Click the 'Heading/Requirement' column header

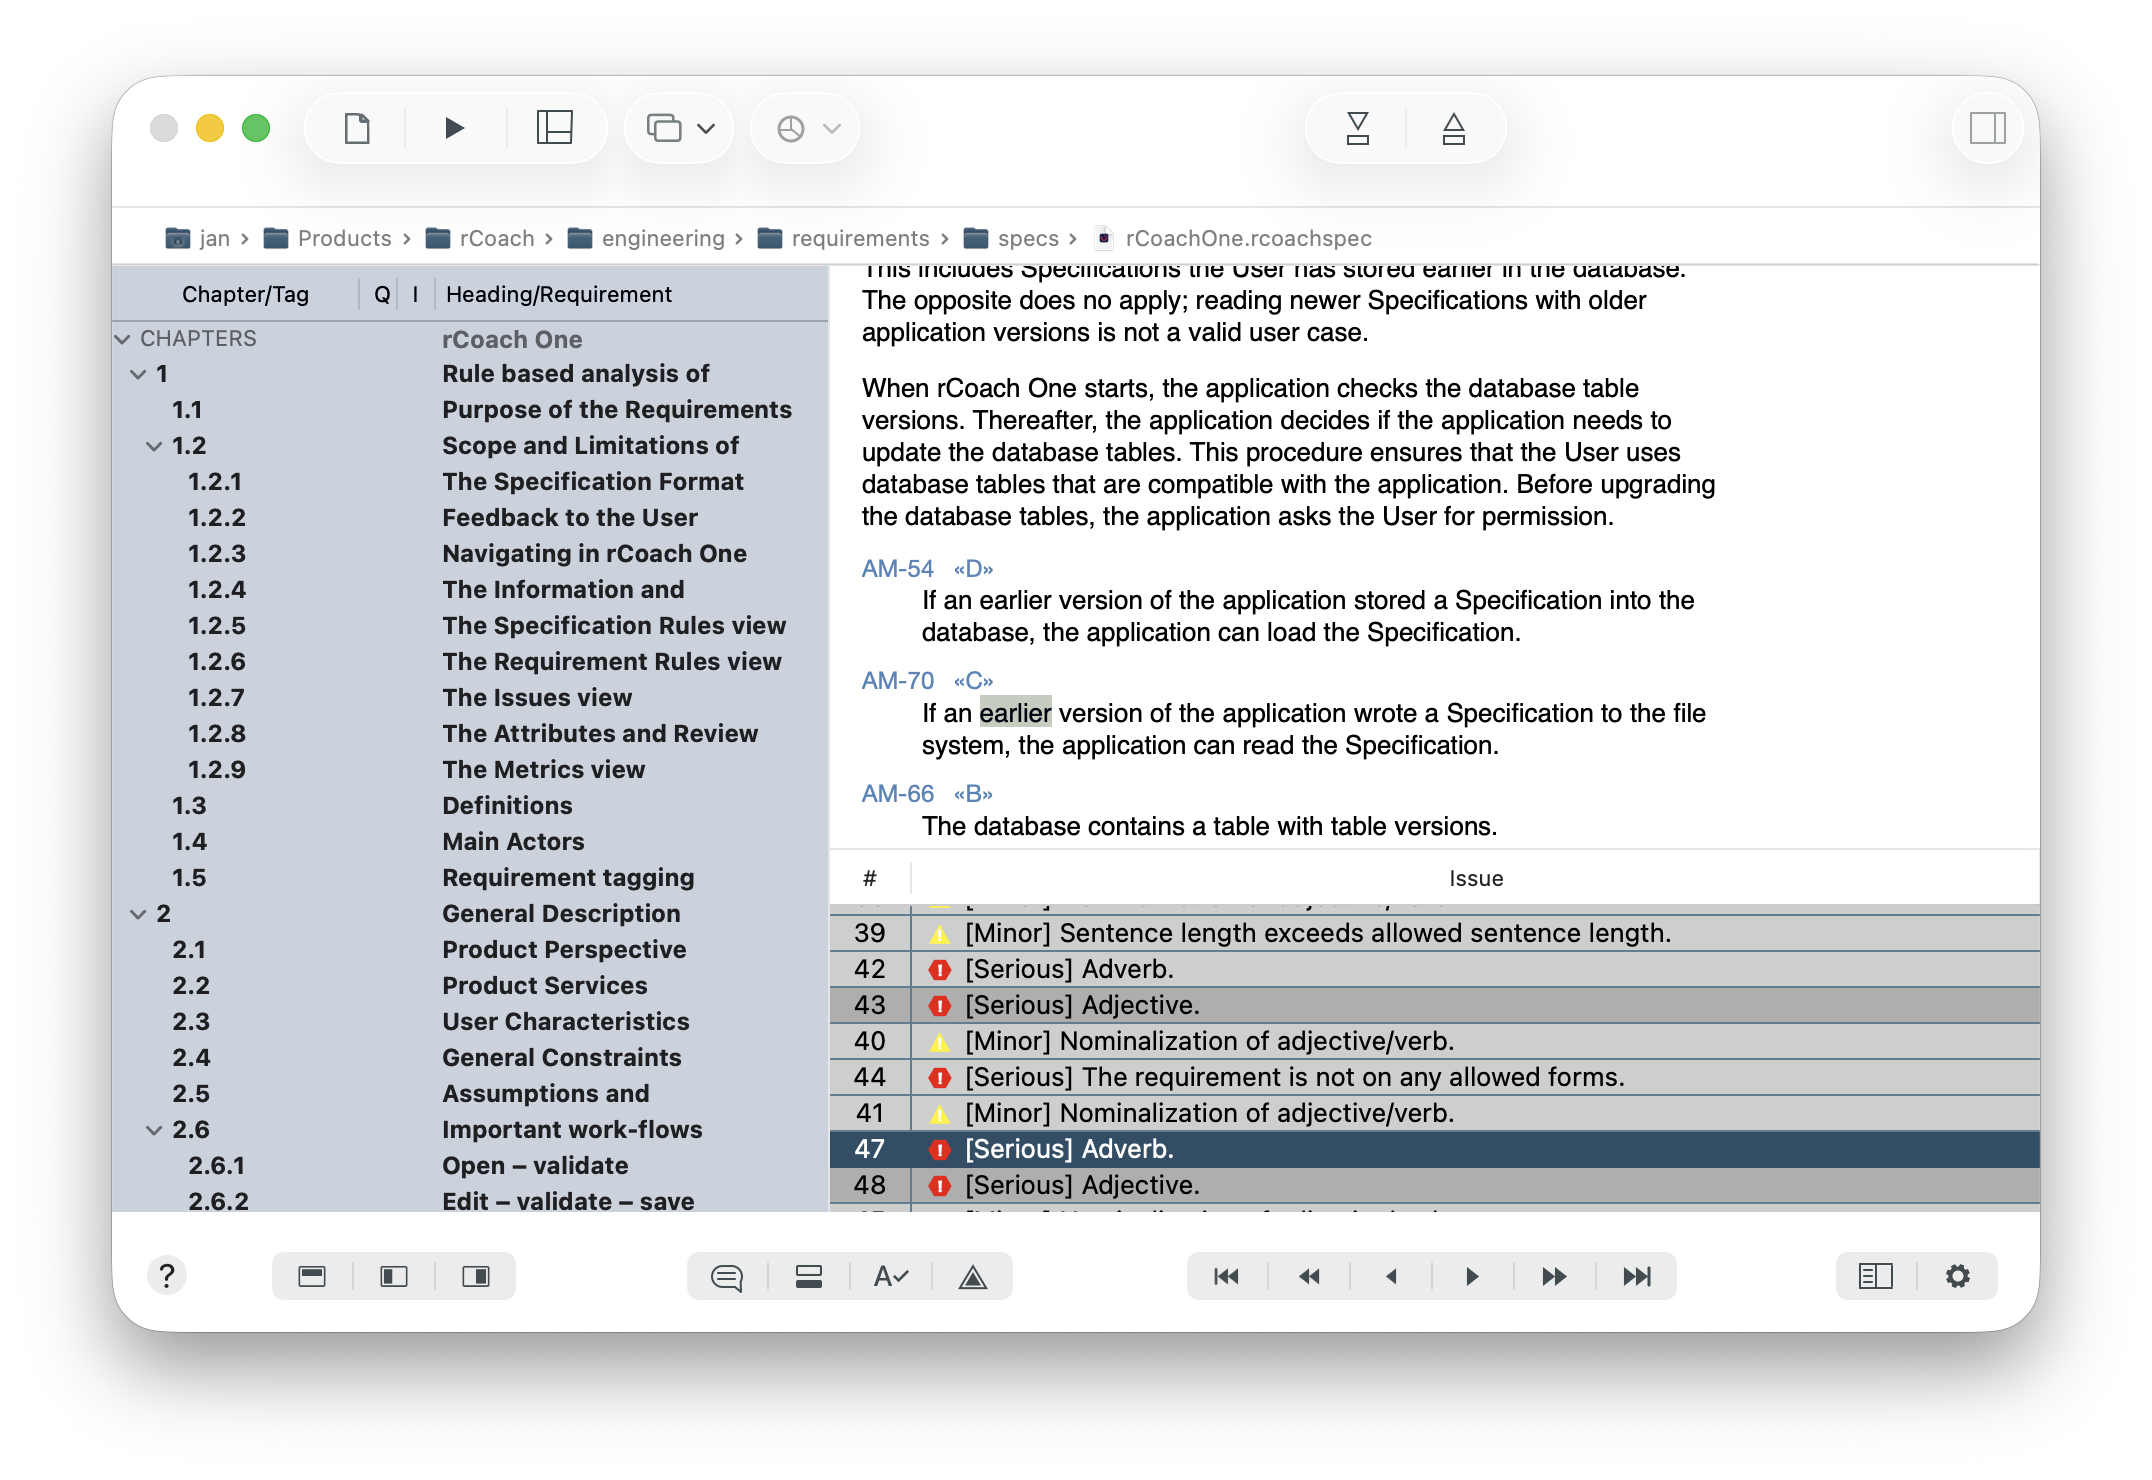[x=558, y=294]
